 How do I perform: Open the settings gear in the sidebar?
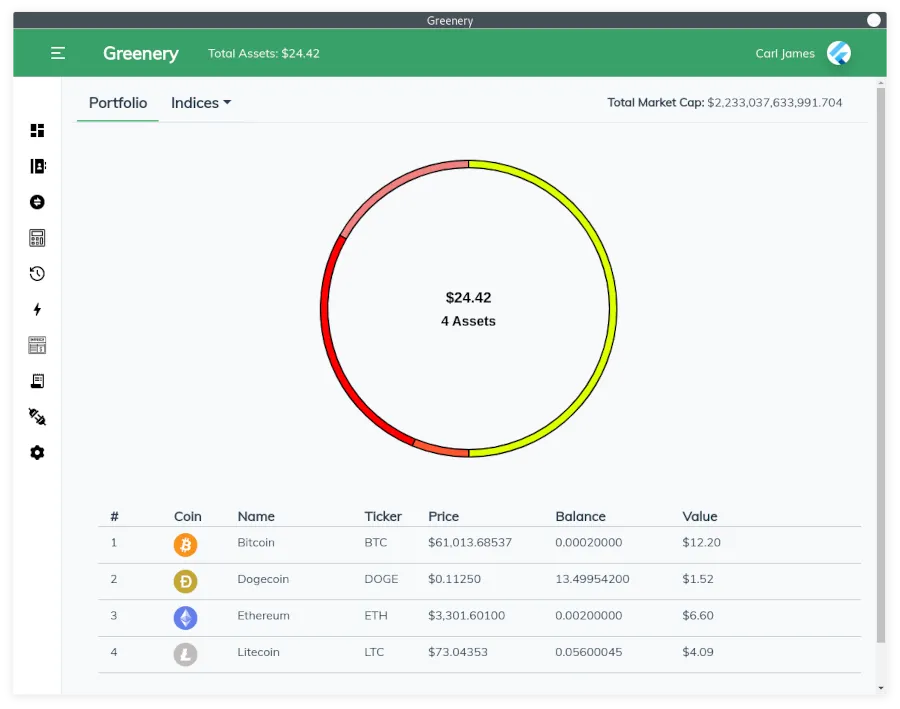(x=37, y=452)
